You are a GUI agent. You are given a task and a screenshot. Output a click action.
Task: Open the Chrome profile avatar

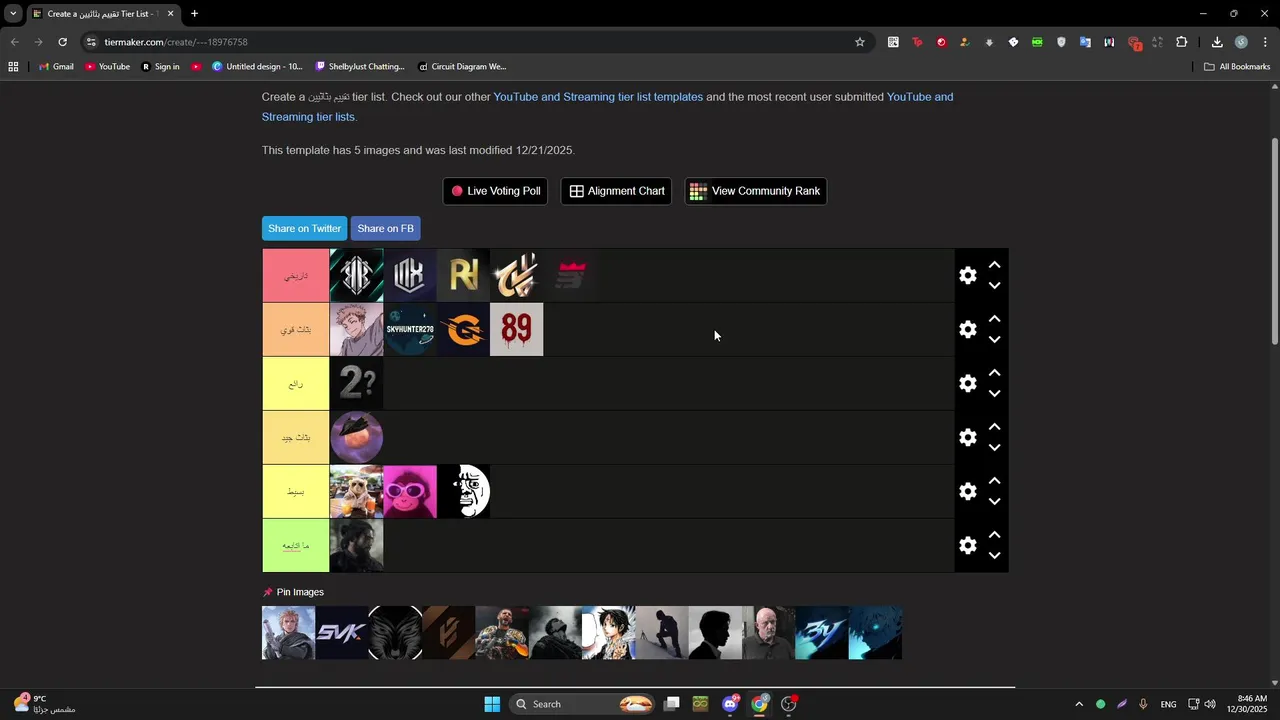pyautogui.click(x=1241, y=42)
